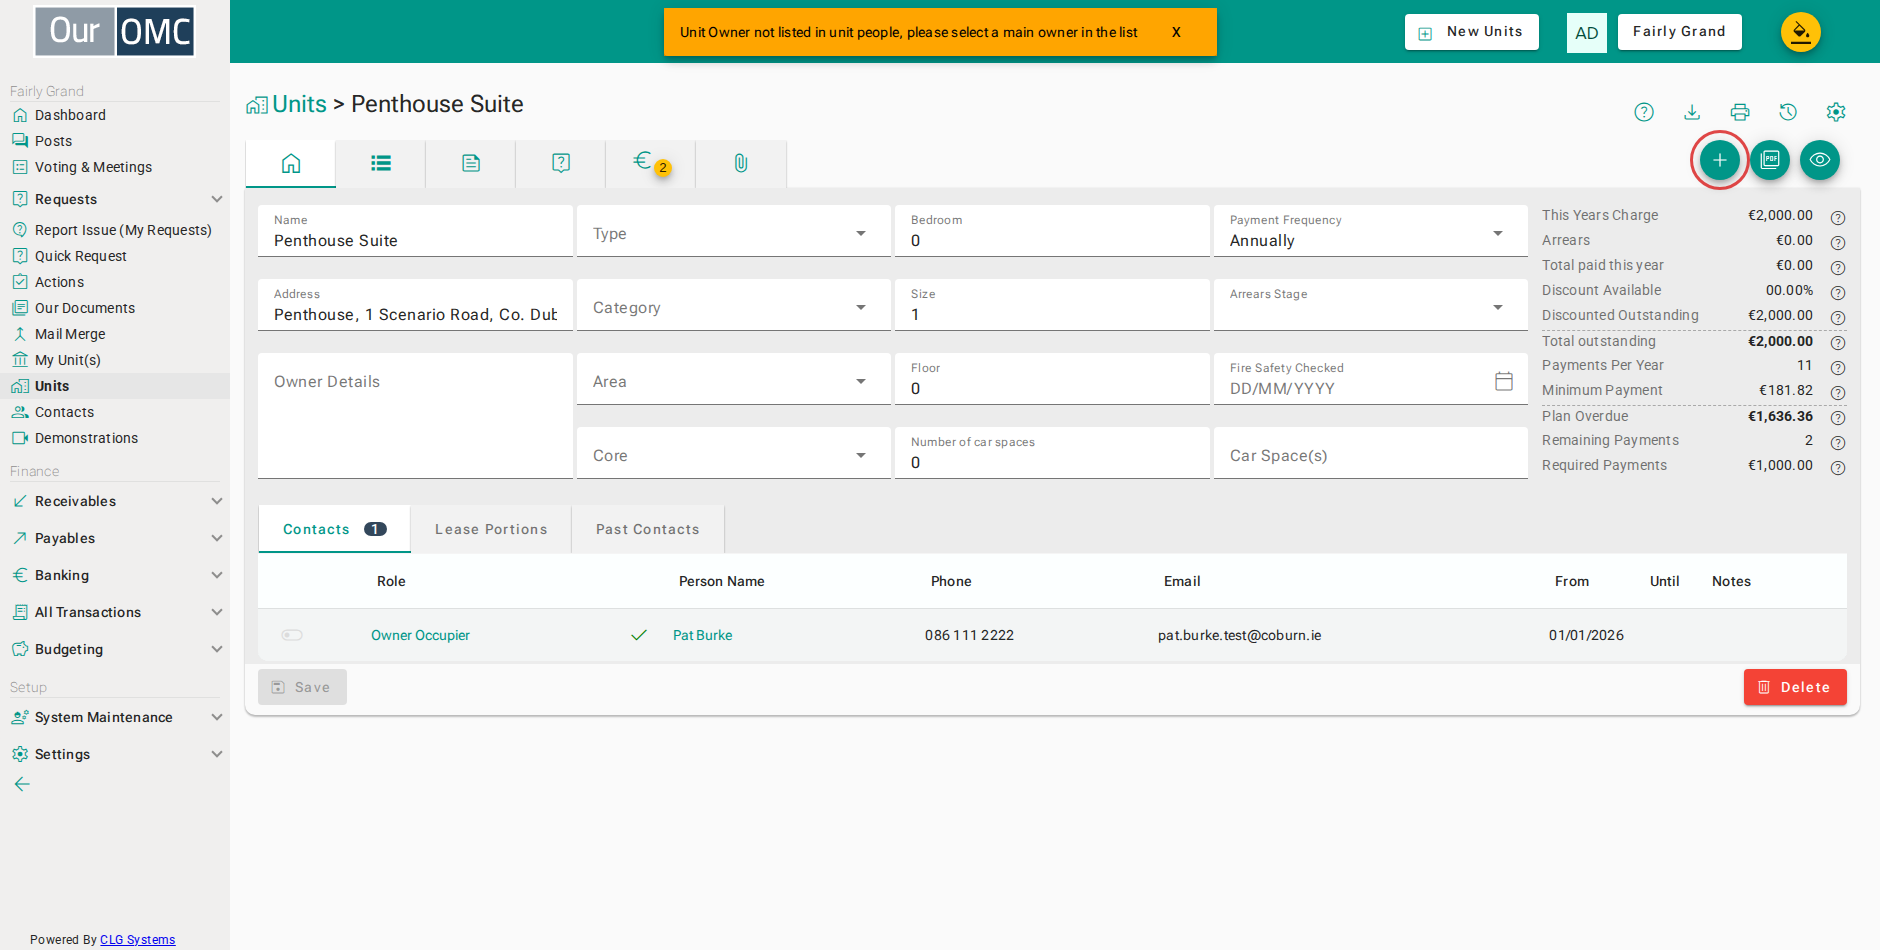1880x950 pixels.
Task: Open the CLG Systems link
Action: (x=137, y=939)
